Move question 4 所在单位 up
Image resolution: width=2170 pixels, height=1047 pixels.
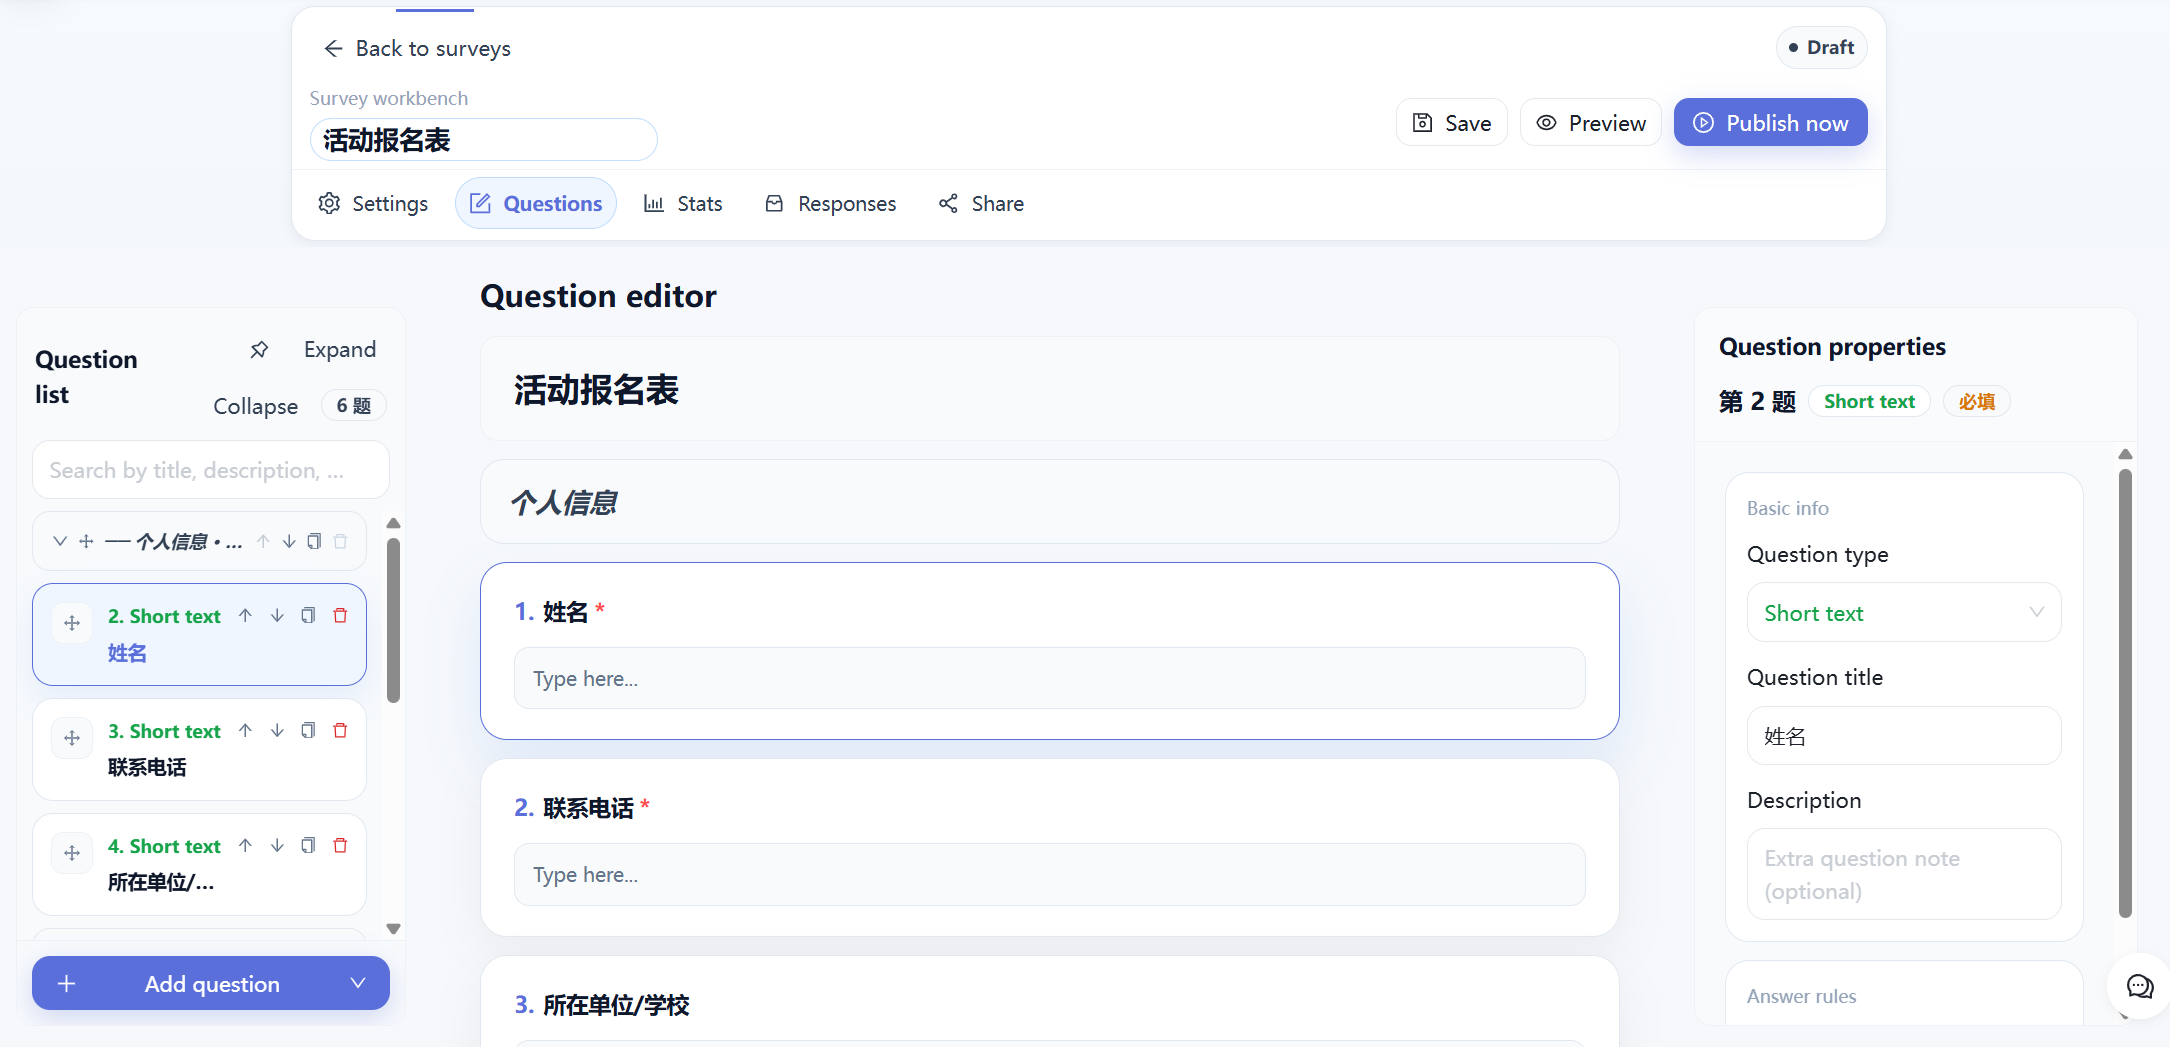tap(245, 846)
